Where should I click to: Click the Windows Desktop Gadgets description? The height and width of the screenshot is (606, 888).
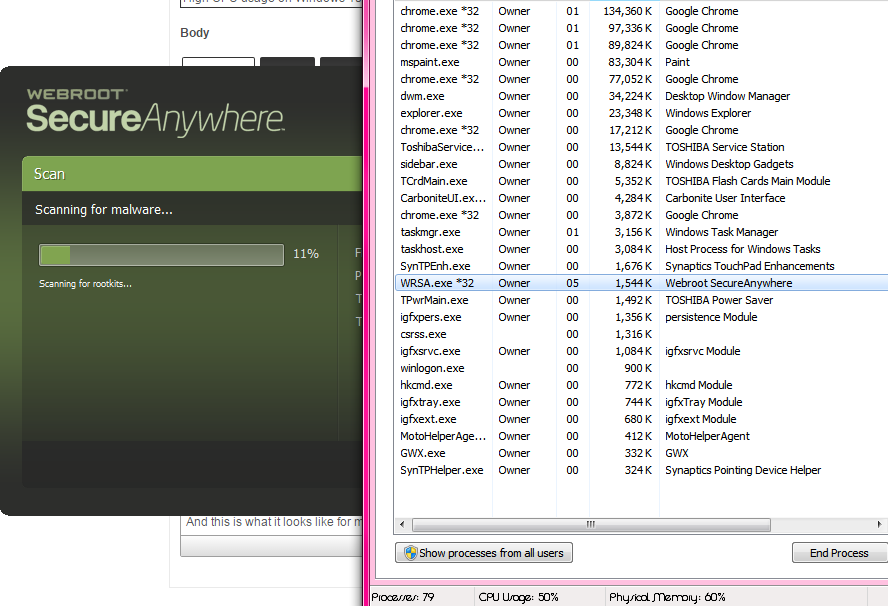729,164
